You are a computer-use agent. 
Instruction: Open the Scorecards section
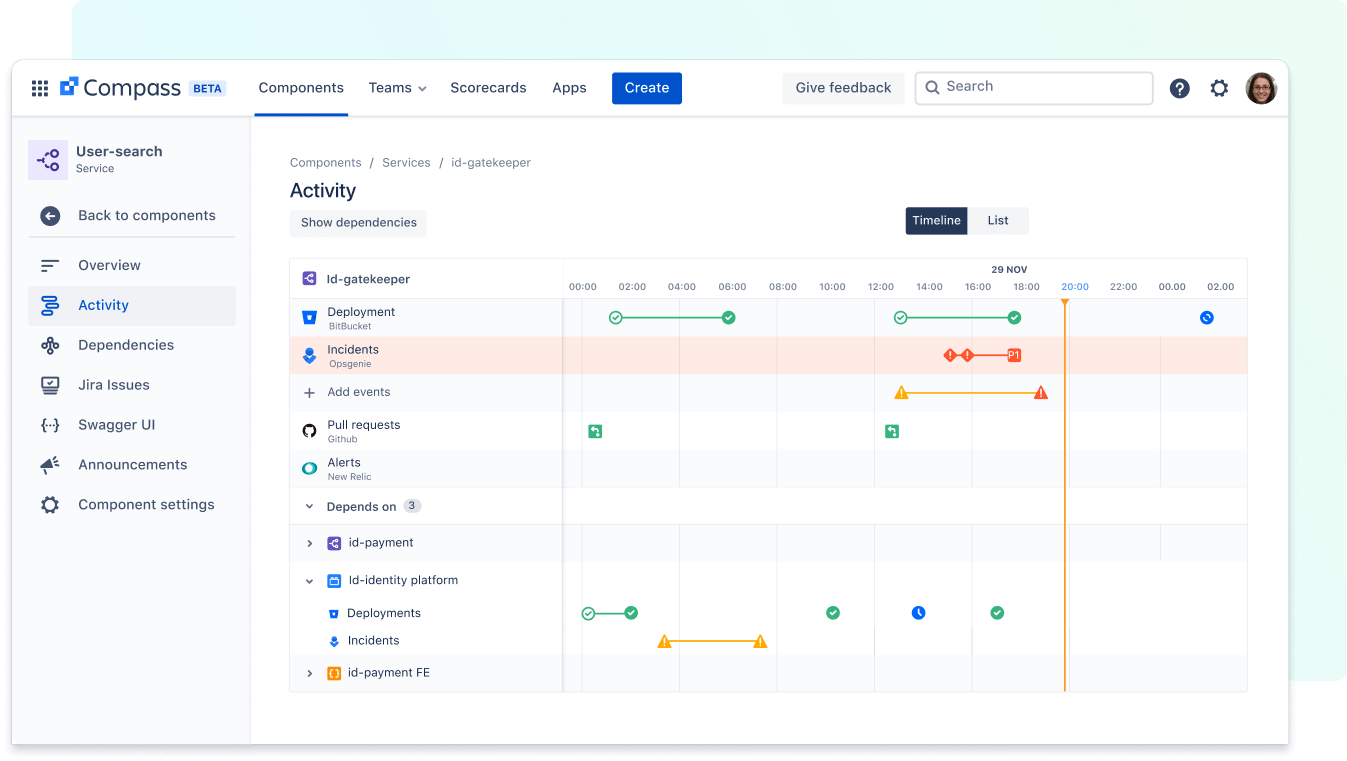(x=488, y=88)
